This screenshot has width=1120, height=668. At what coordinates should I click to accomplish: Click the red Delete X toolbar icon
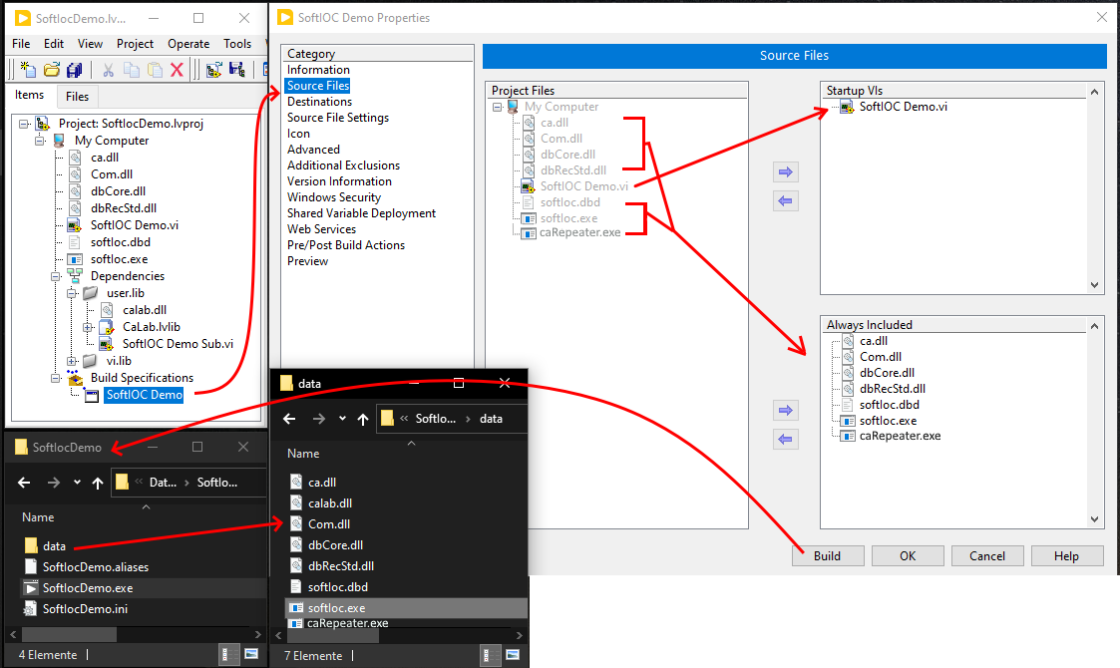pos(177,70)
